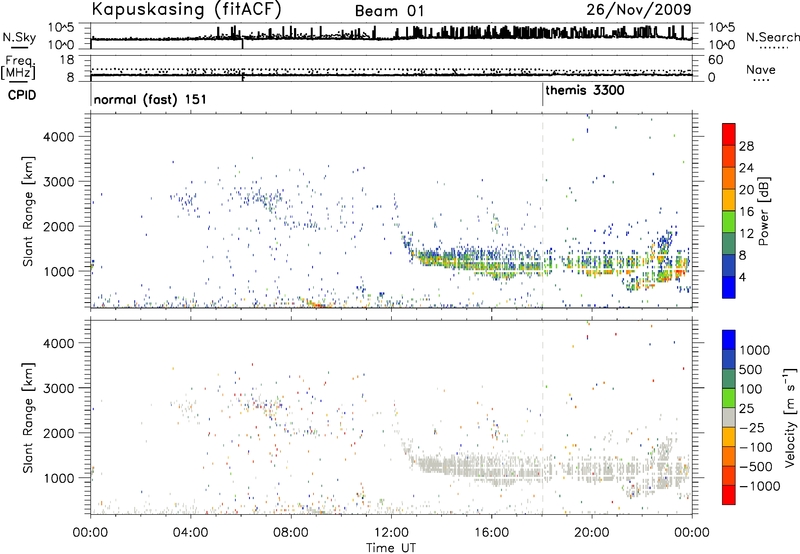Image resolution: width=800 pixels, height=554 pixels.
Task: Click the 'Time UT' axis label
Action: (391, 548)
